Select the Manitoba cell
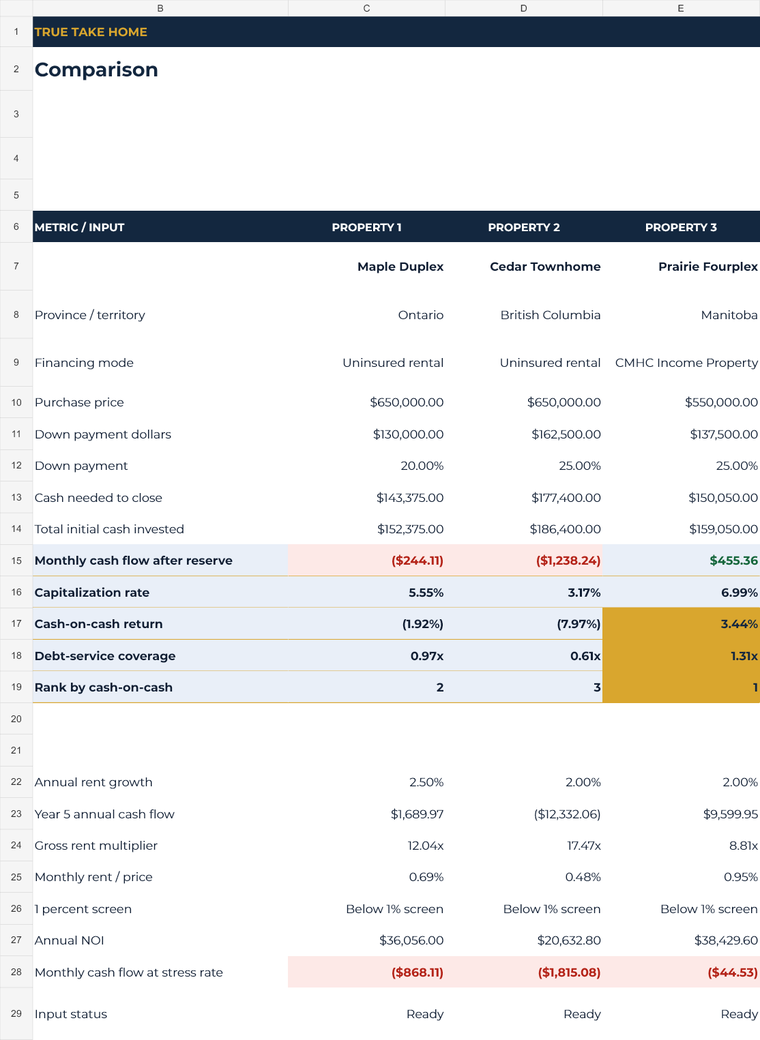This screenshot has height=1040, width=760. (680, 314)
